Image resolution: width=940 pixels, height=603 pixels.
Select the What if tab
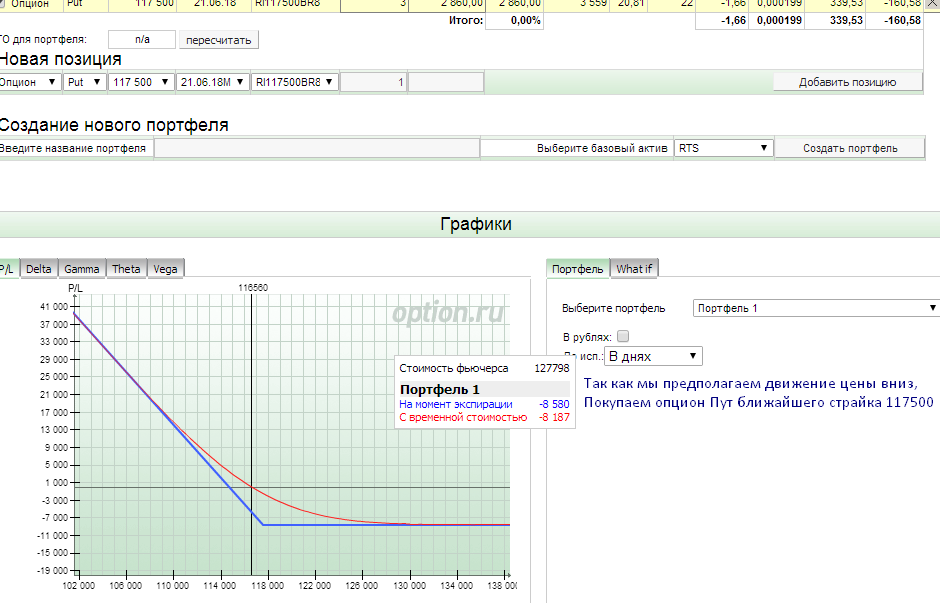(634, 269)
